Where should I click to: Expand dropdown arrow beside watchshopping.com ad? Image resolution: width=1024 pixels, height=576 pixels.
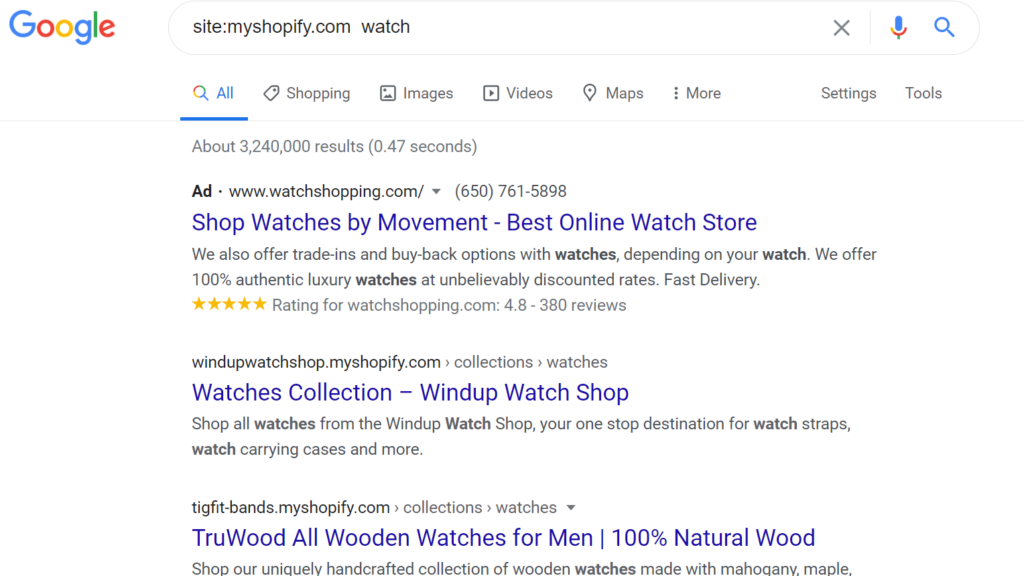(x=436, y=191)
